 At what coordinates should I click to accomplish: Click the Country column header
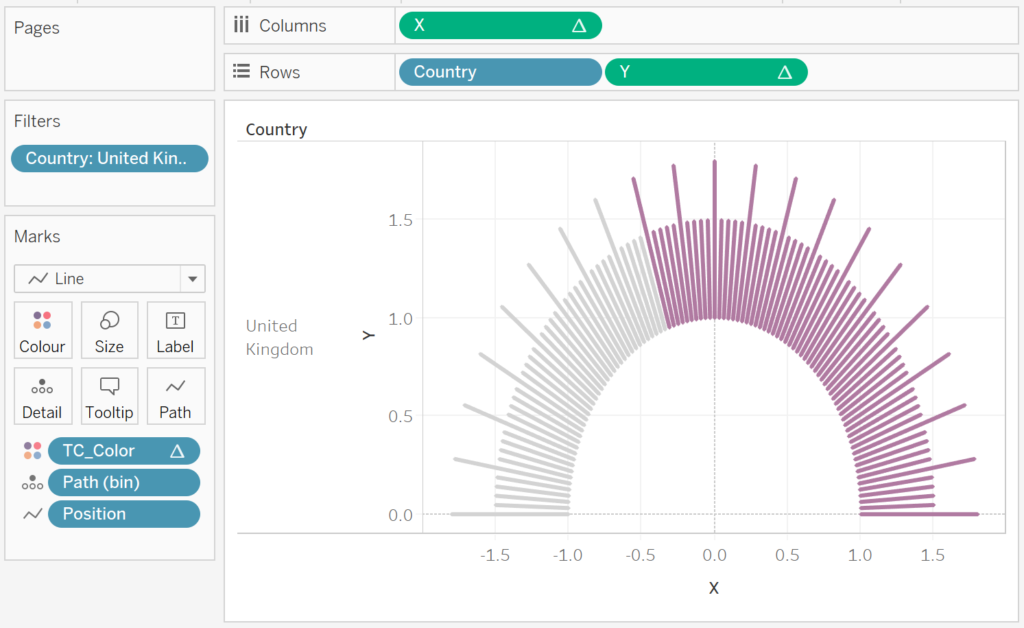tap(276, 129)
